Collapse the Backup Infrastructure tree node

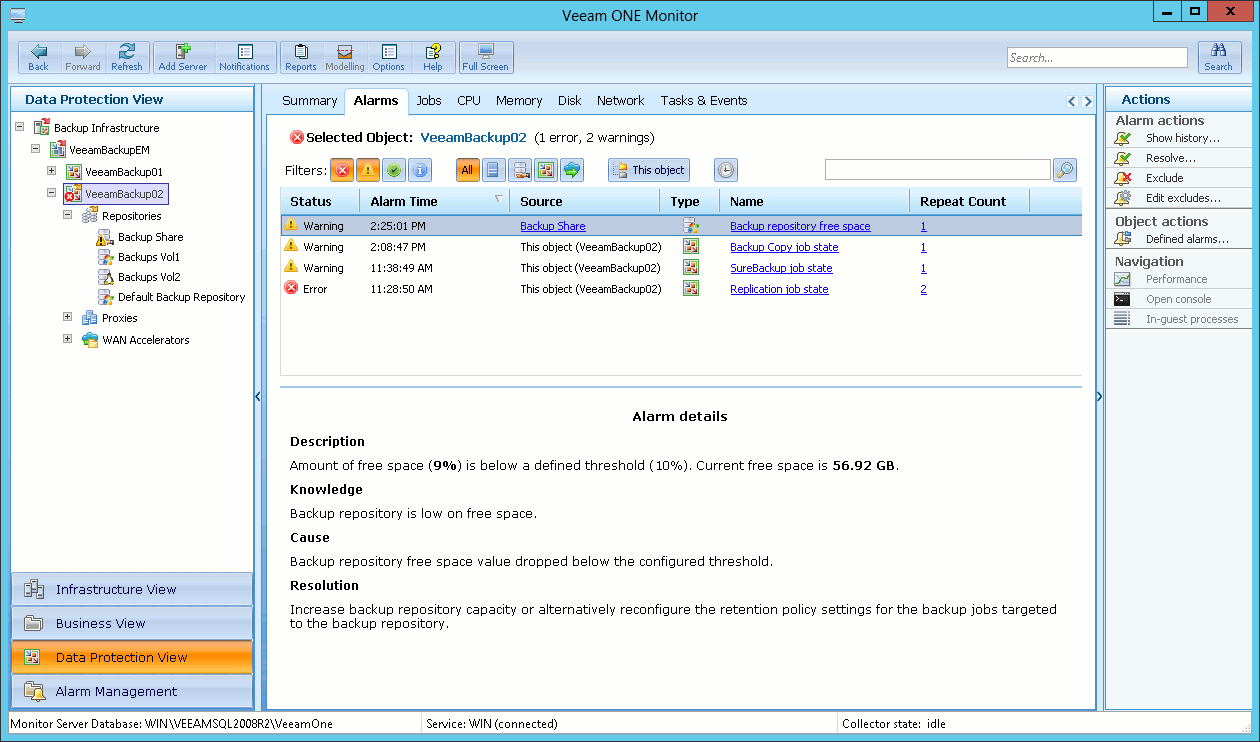click(21, 127)
